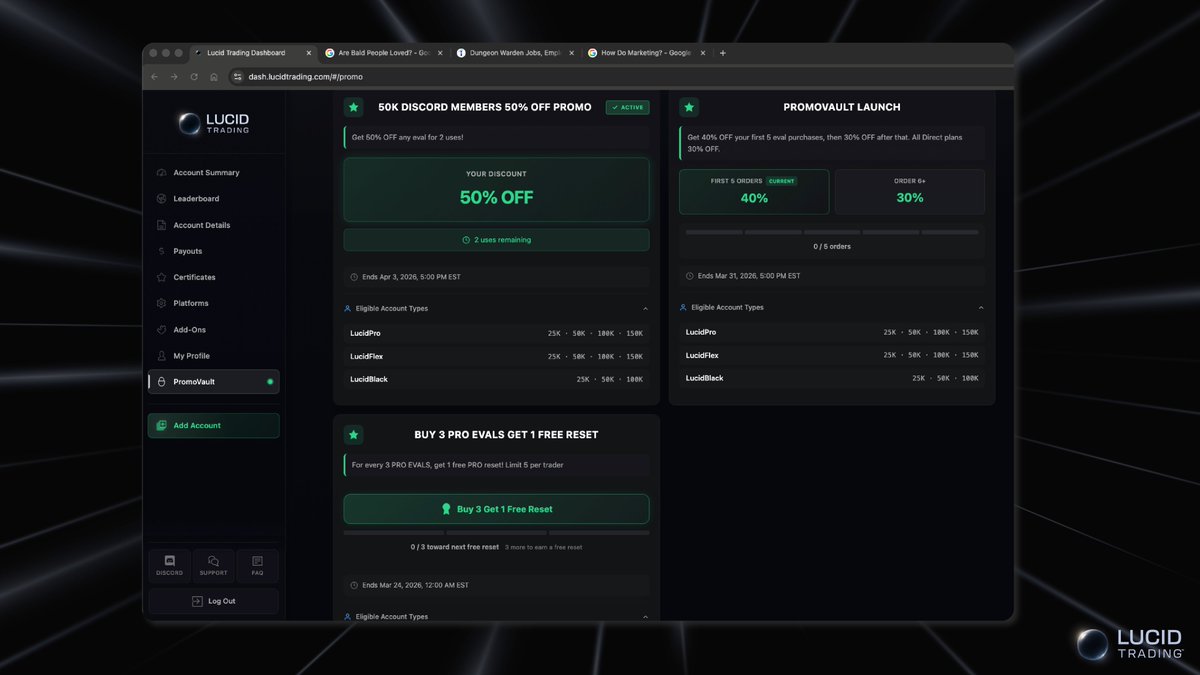Click the Lucid Trading logo in sidebar
The width and height of the screenshot is (1200, 675).
(213, 123)
